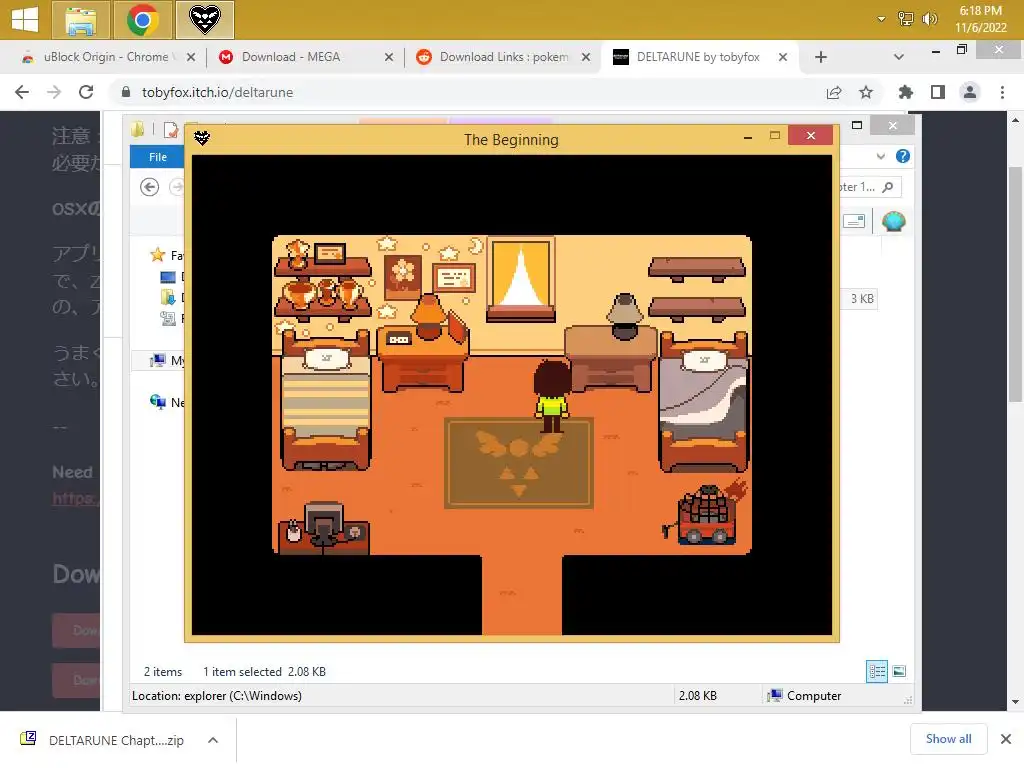Open the globe icon in Explorer toolbar
Viewport: 1024px width, 768px height.
893,221
